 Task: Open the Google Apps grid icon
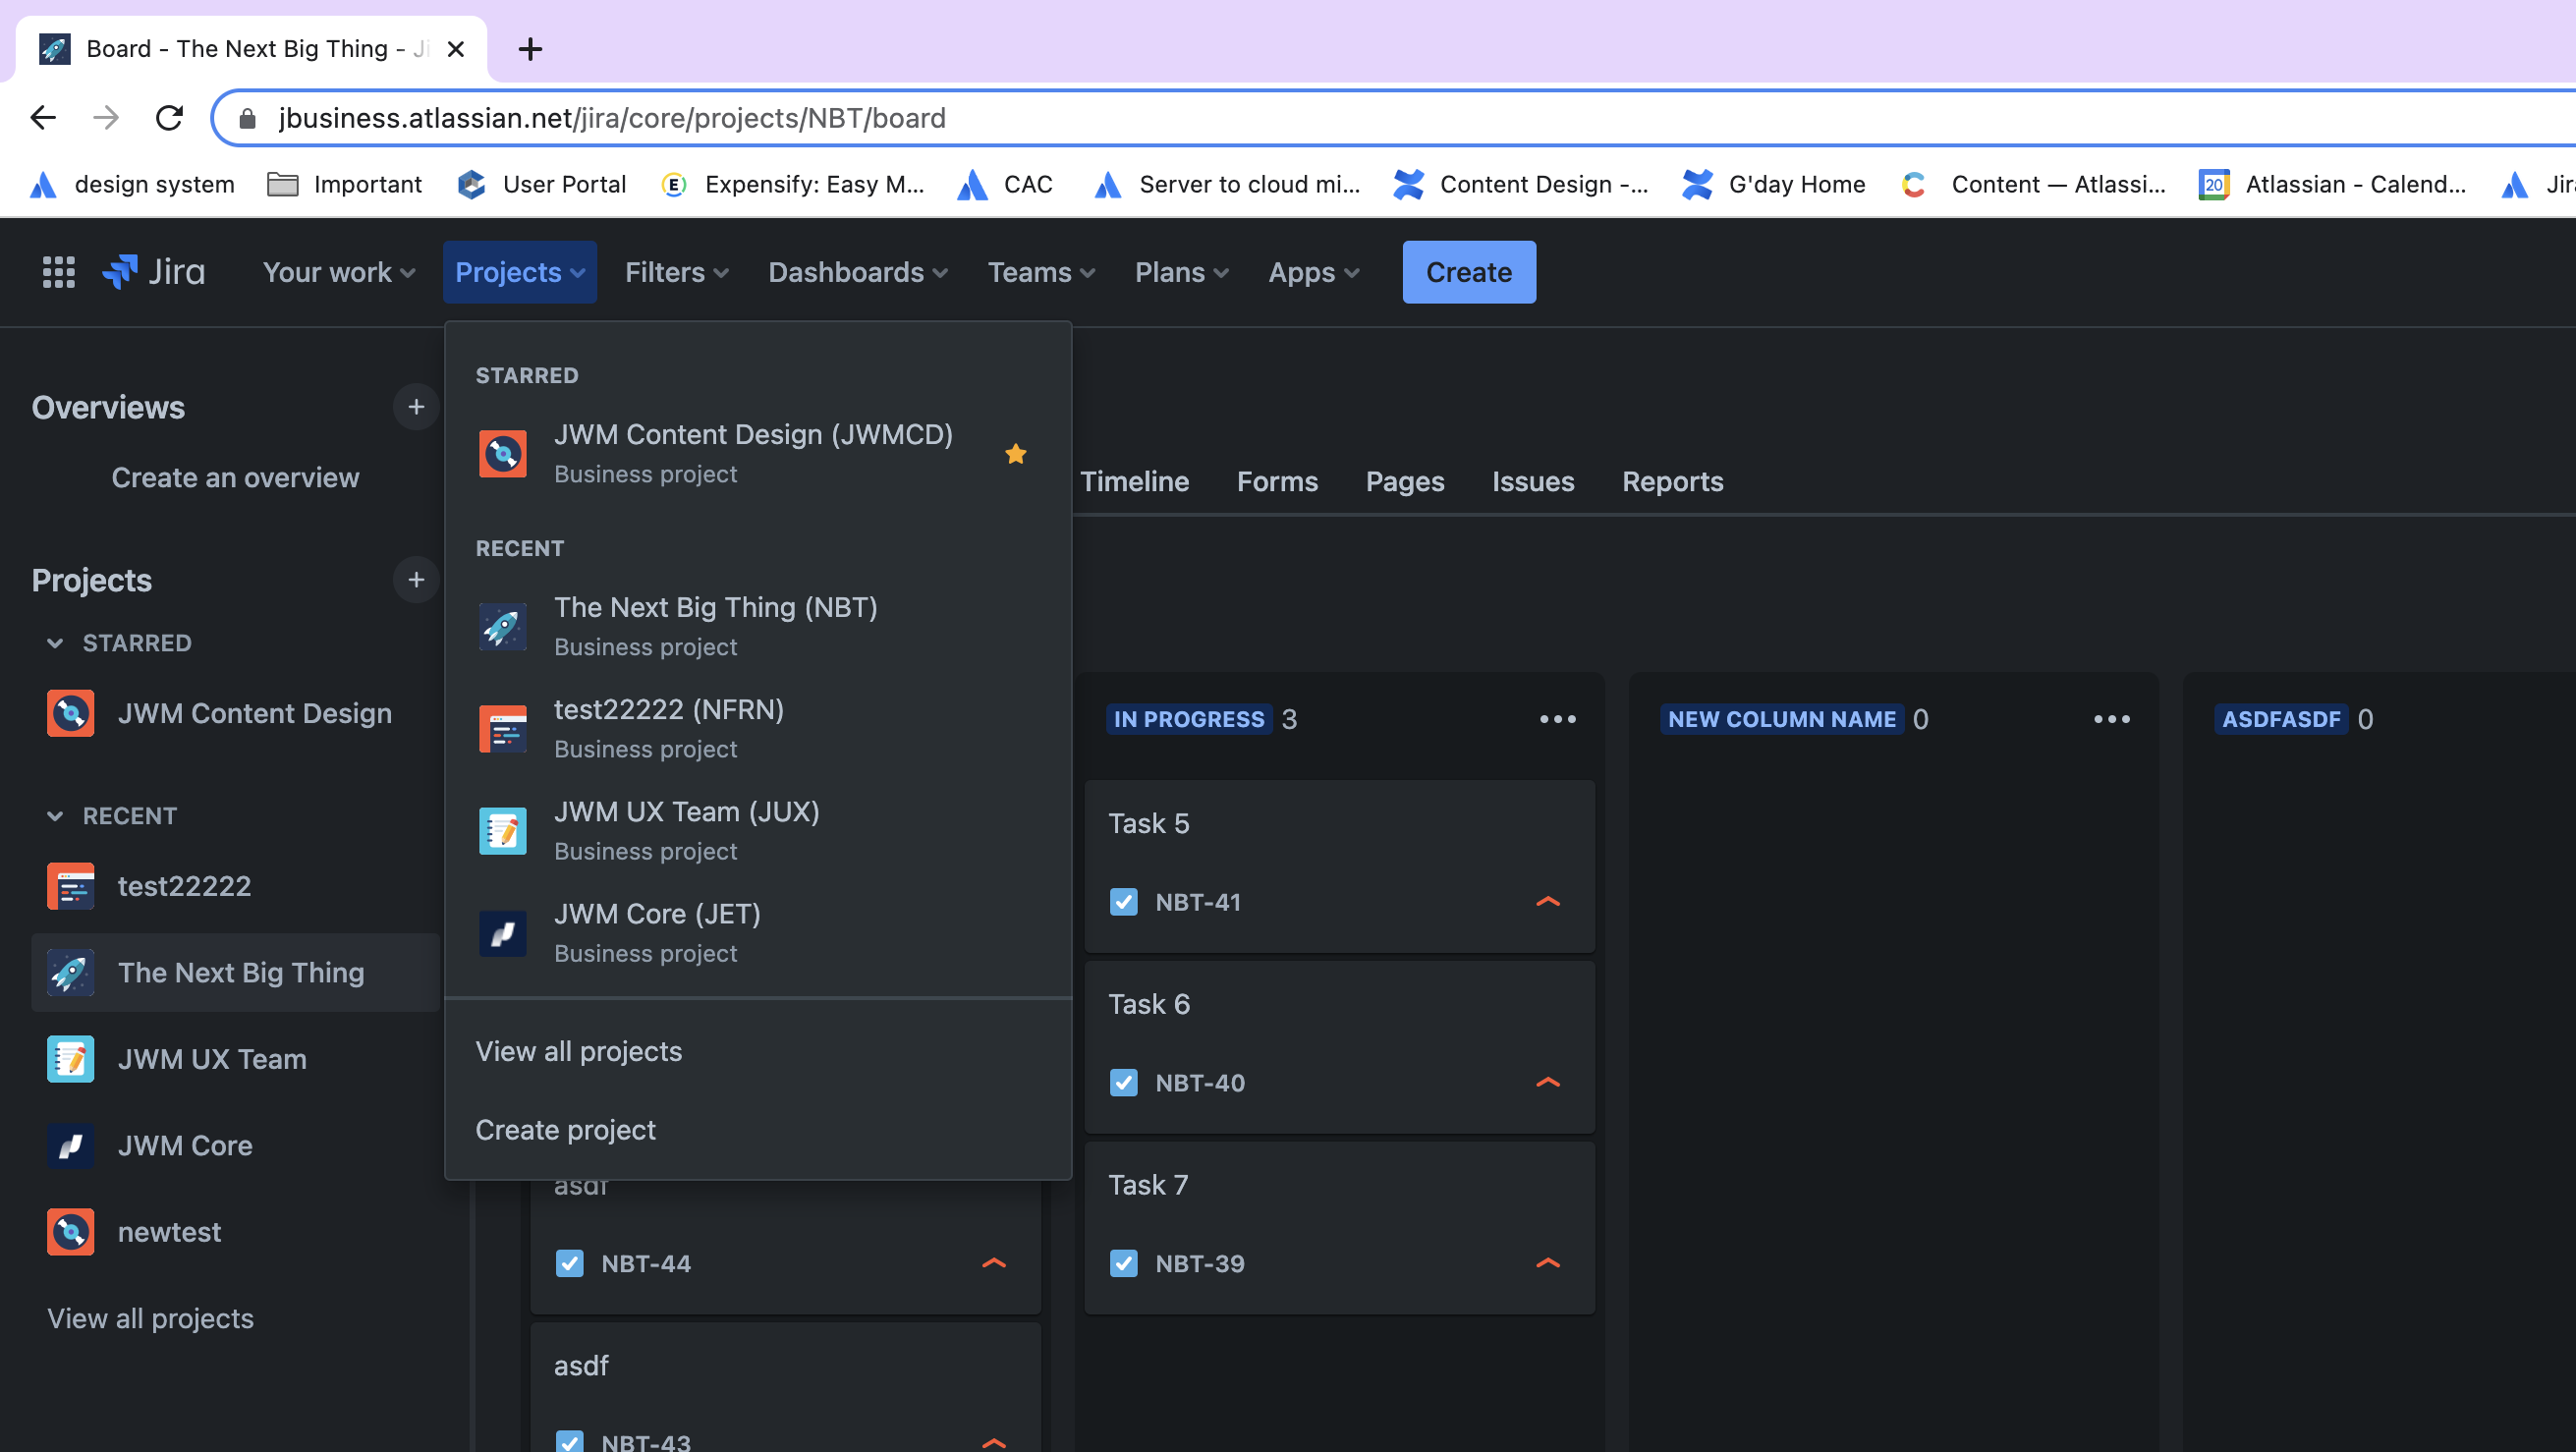click(57, 272)
